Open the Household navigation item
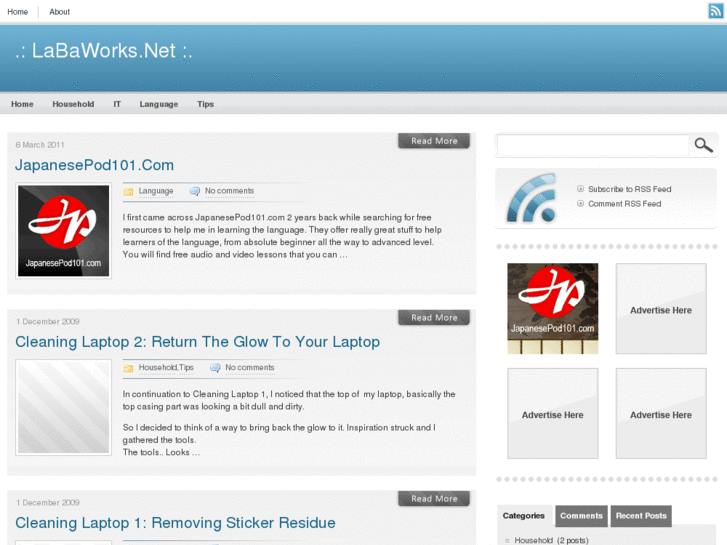727x545 pixels. pos(73,104)
